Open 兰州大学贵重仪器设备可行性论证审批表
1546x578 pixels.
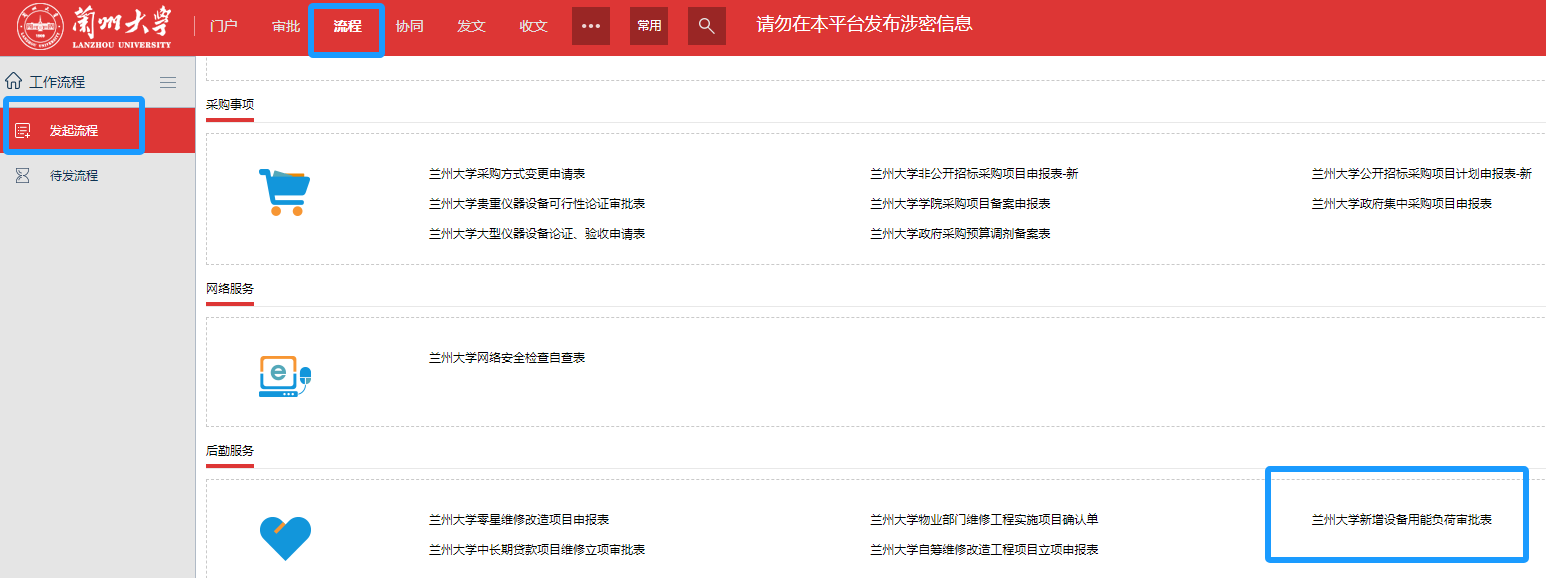(537, 204)
